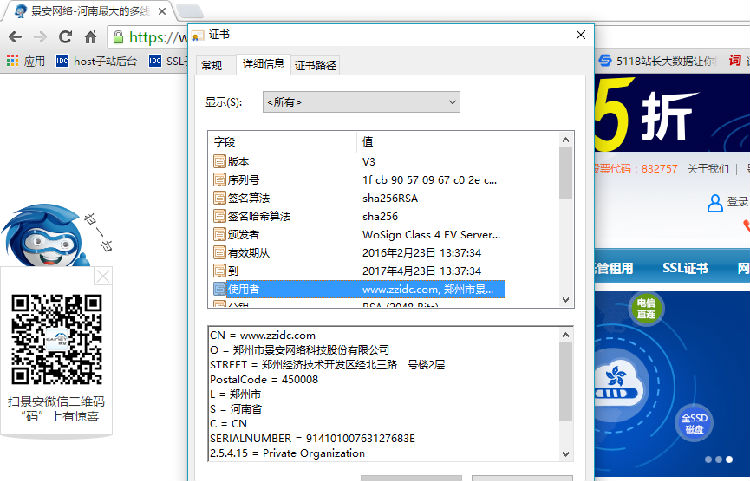Close the QR code popup with X

pyautogui.click(x=103, y=277)
